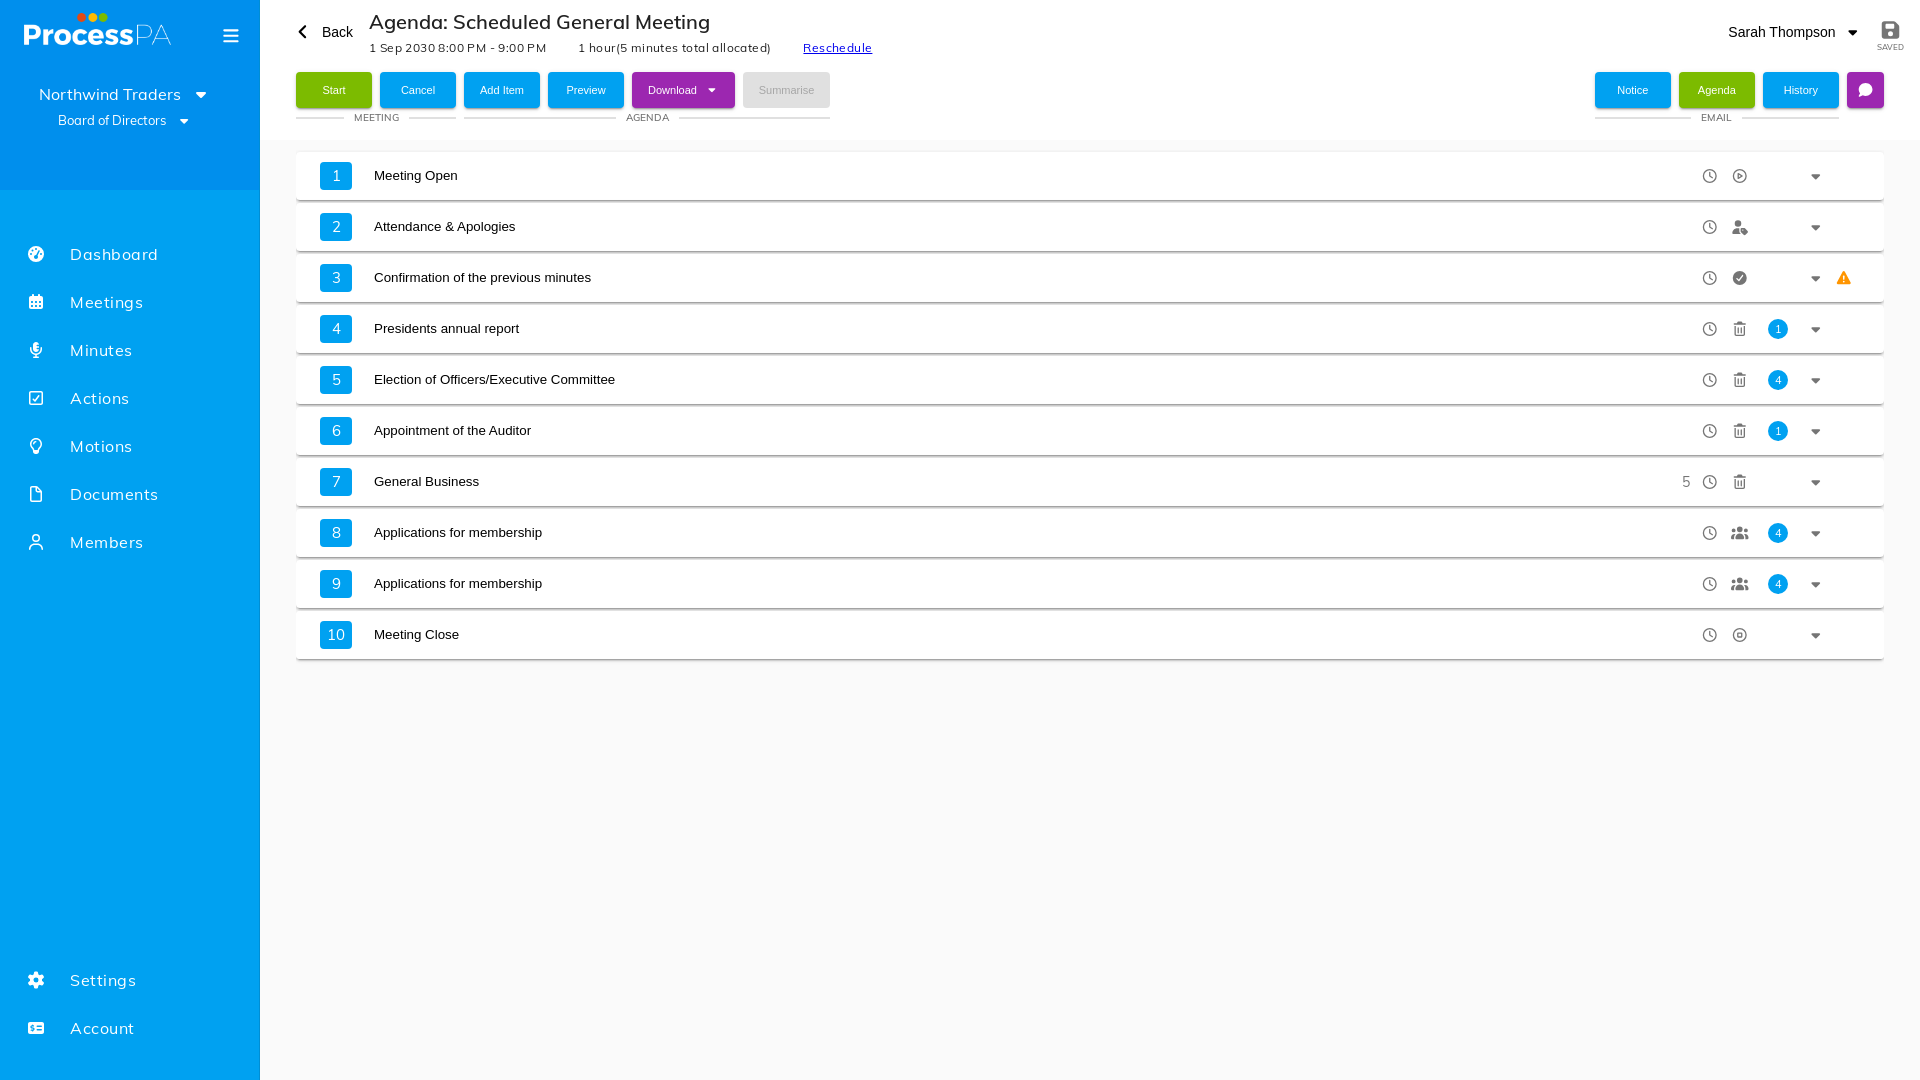Click checkmark icon on Confirmation of previous minutes row
1920x1080 pixels.
[x=1740, y=278]
